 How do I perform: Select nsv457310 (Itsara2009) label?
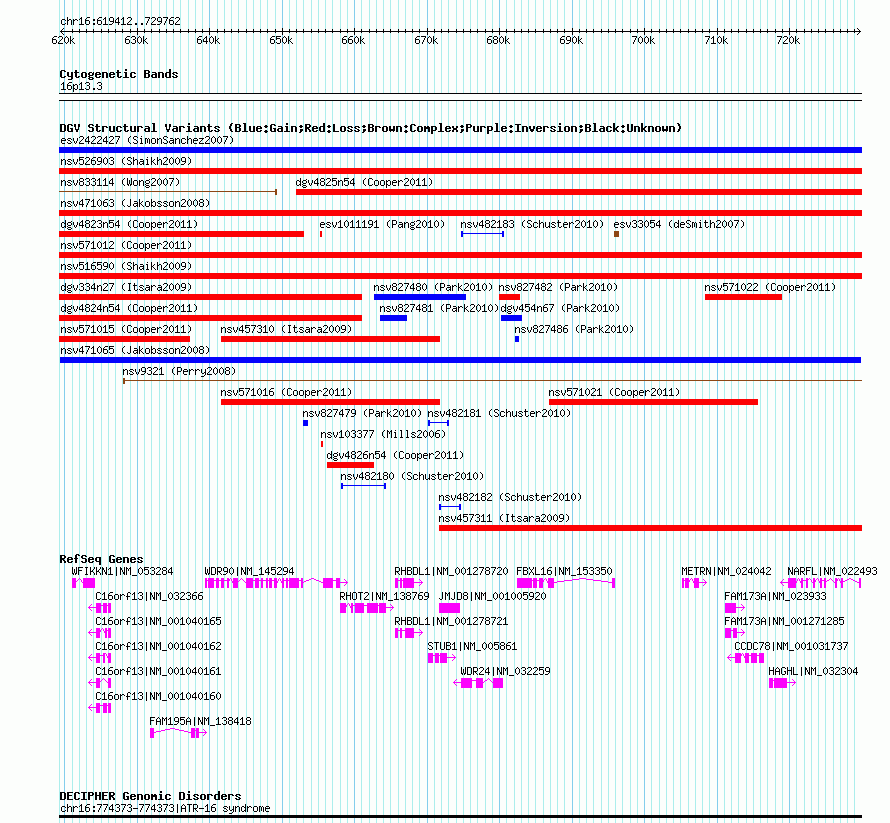pos(286,329)
